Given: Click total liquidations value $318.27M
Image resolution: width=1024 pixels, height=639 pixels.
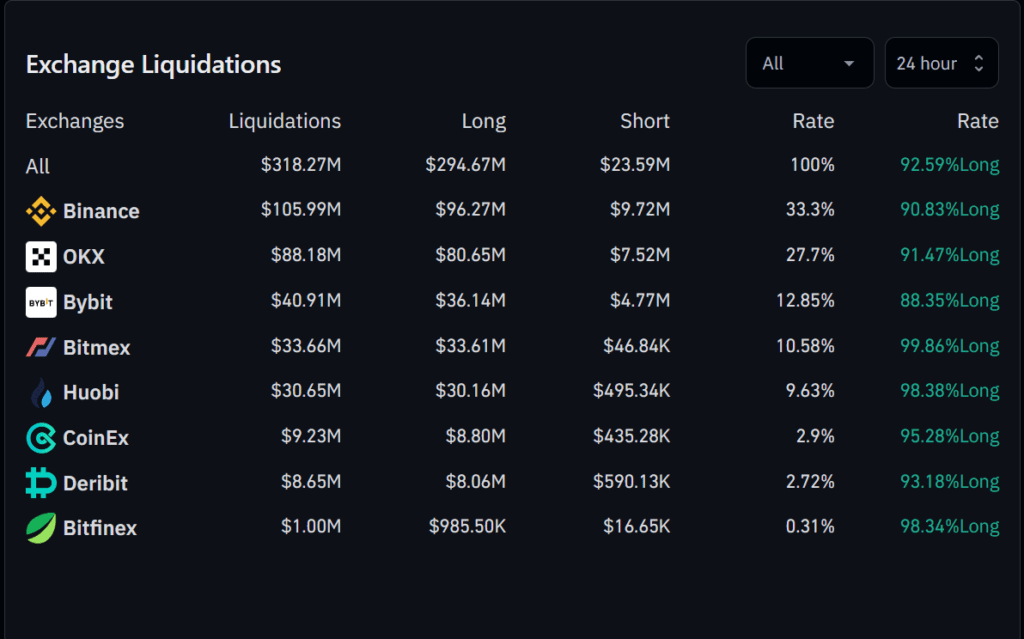Looking at the screenshot, I should coord(301,165).
